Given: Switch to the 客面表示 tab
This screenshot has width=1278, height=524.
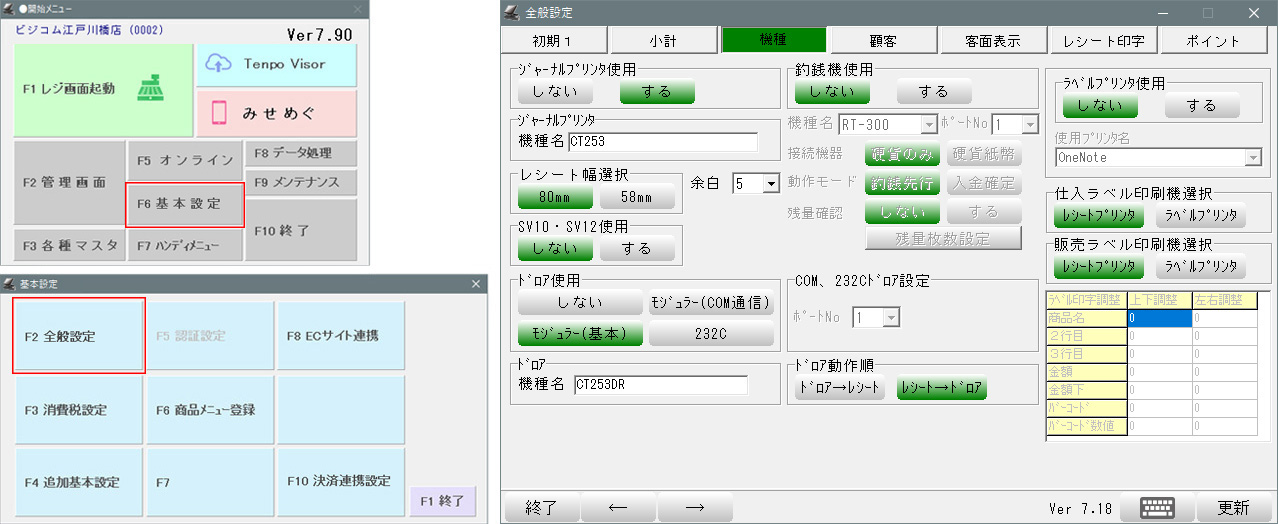Looking at the screenshot, I should [993, 41].
